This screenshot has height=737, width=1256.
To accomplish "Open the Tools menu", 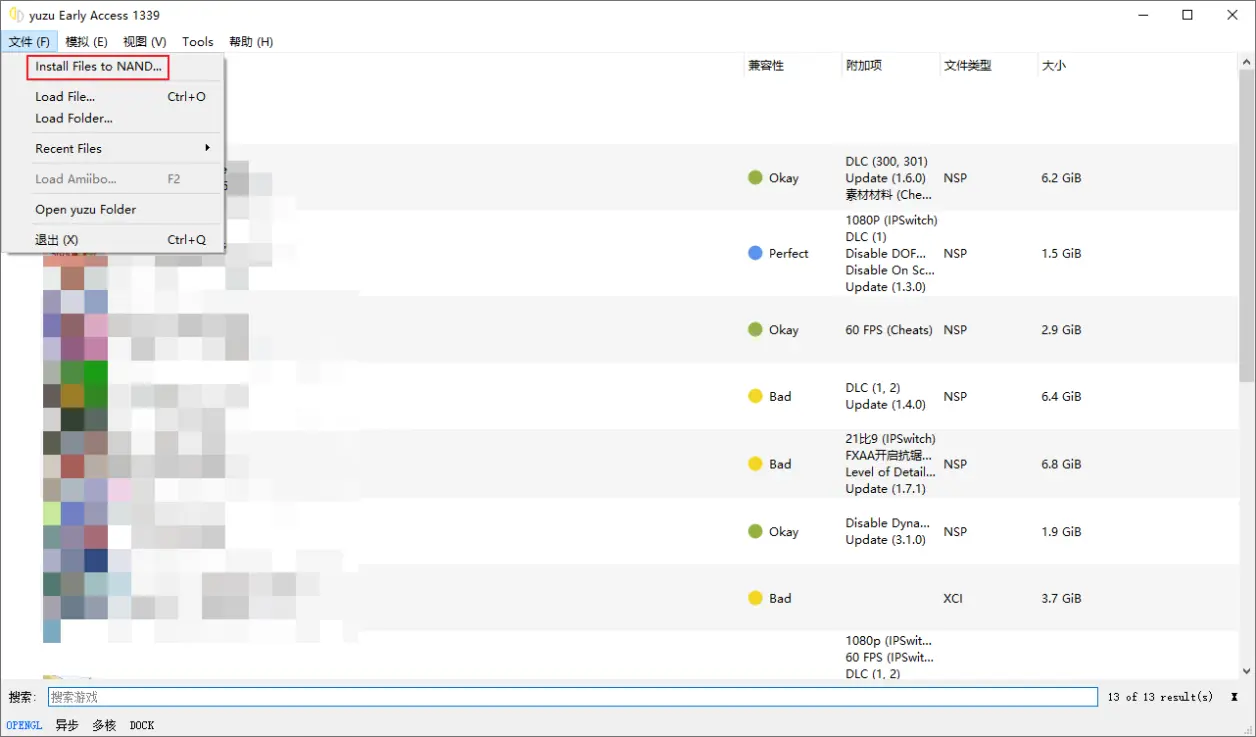I will point(198,41).
